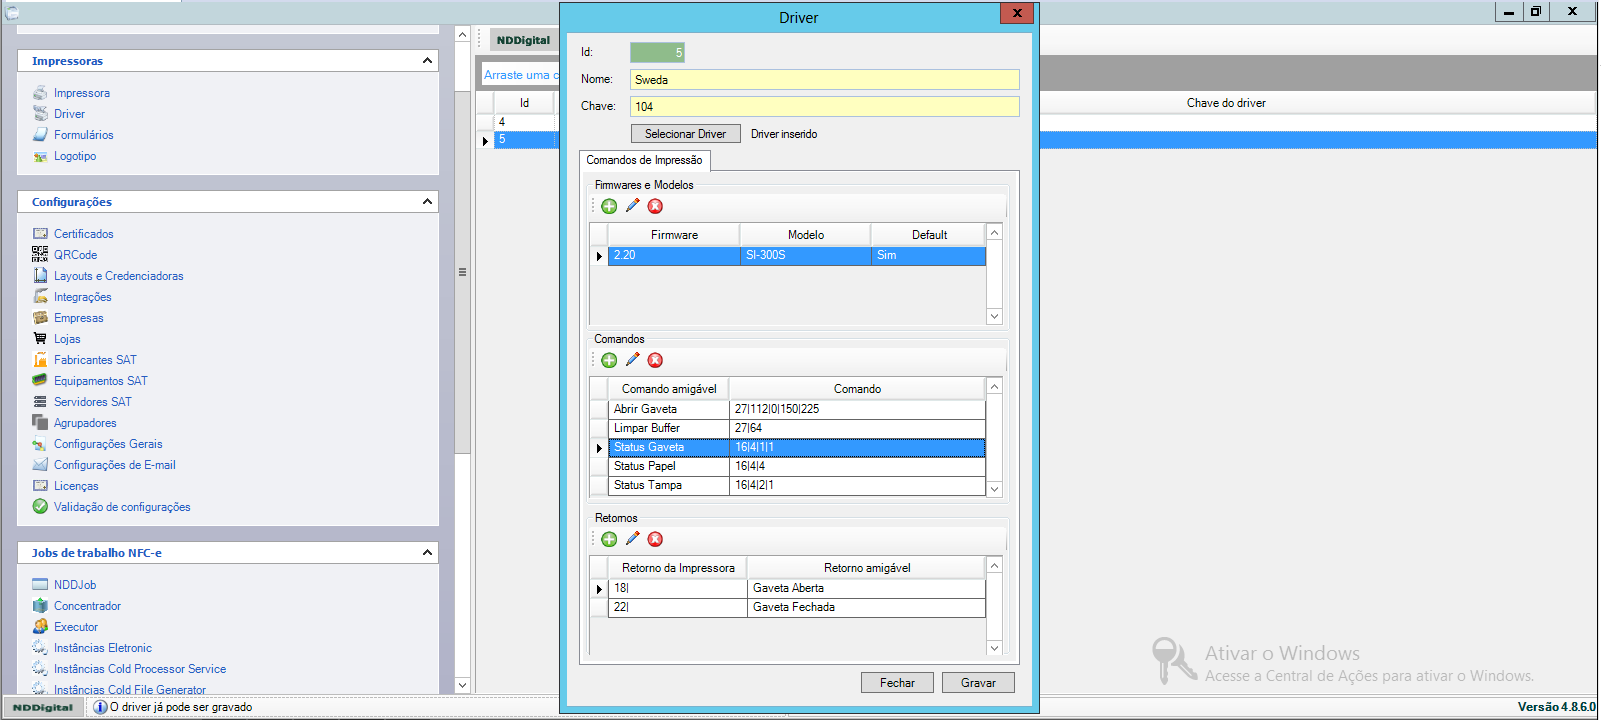Collapse Jobs de trabalho NFC-e panel
Viewport: 1601px width, 720px height.
point(427,553)
